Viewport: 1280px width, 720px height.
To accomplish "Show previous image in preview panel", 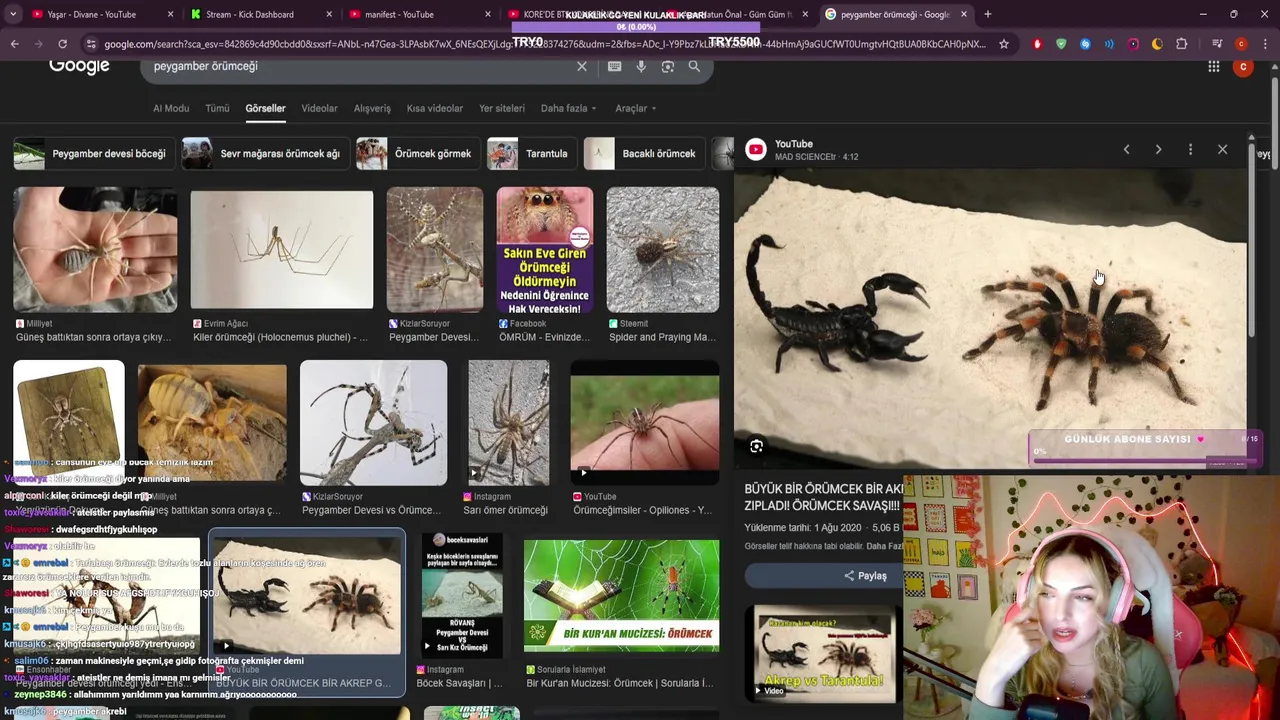I will tap(1126, 150).
